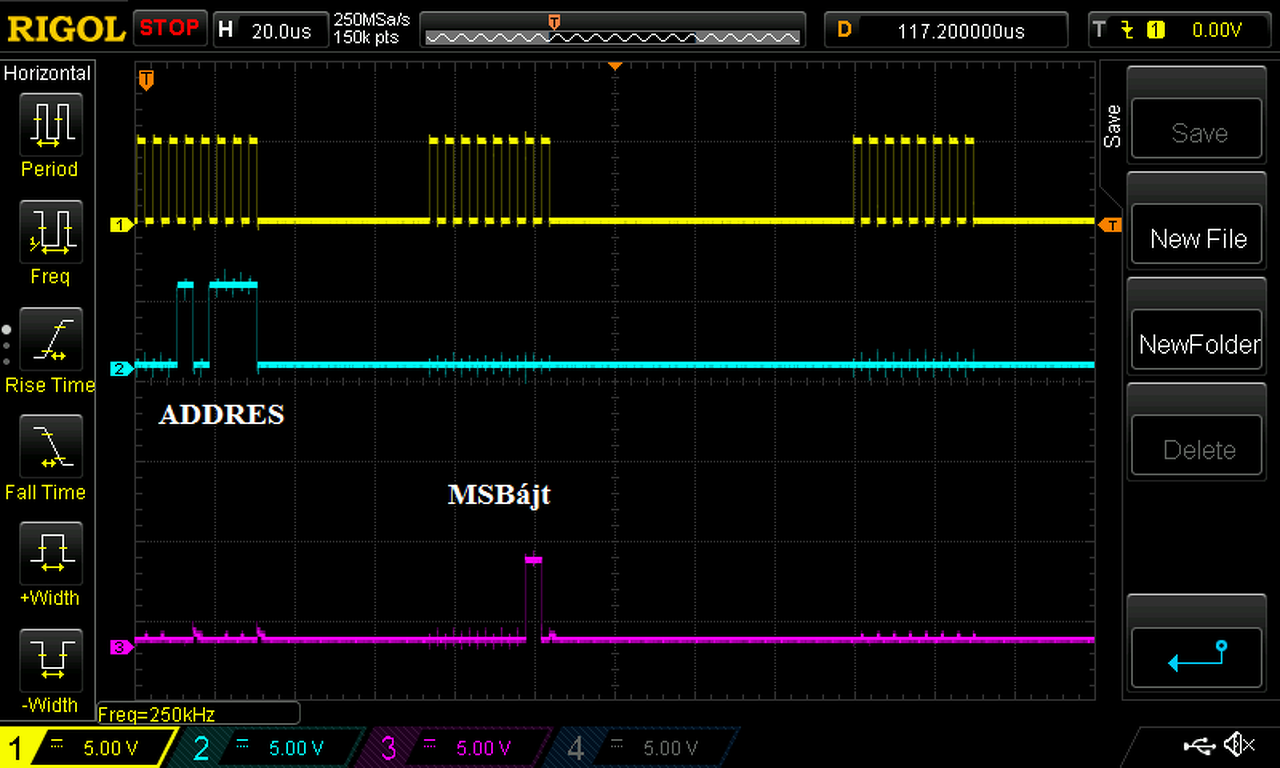Click the Freq=250kHz measurement result
Viewport: 1280px width, 768px height.
[157, 714]
